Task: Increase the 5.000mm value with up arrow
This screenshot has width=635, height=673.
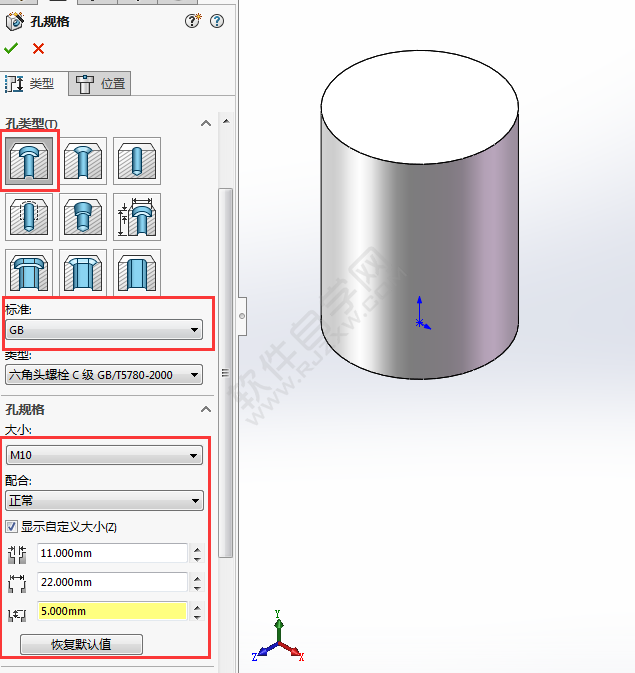Action: coord(197,607)
